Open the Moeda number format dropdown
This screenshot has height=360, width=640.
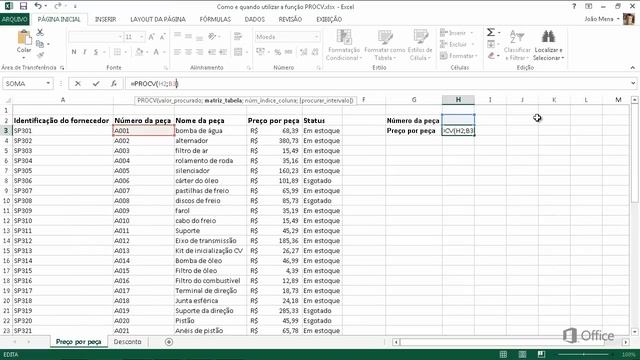(316, 37)
